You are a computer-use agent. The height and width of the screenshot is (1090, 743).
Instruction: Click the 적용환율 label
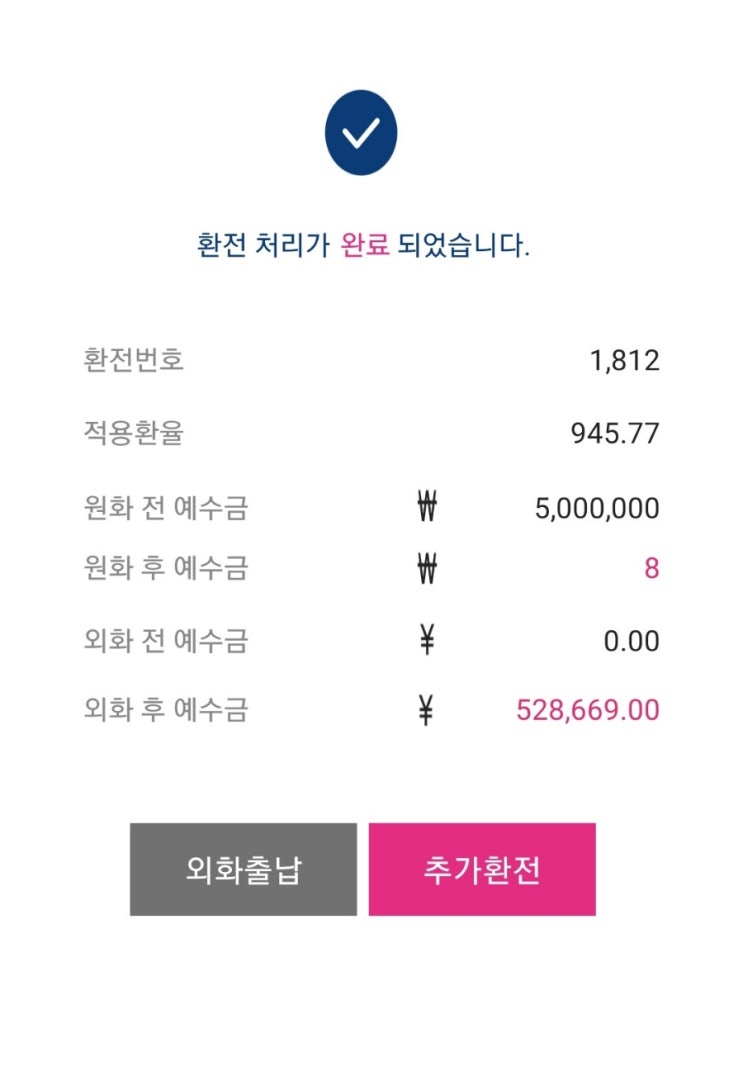coord(133,432)
